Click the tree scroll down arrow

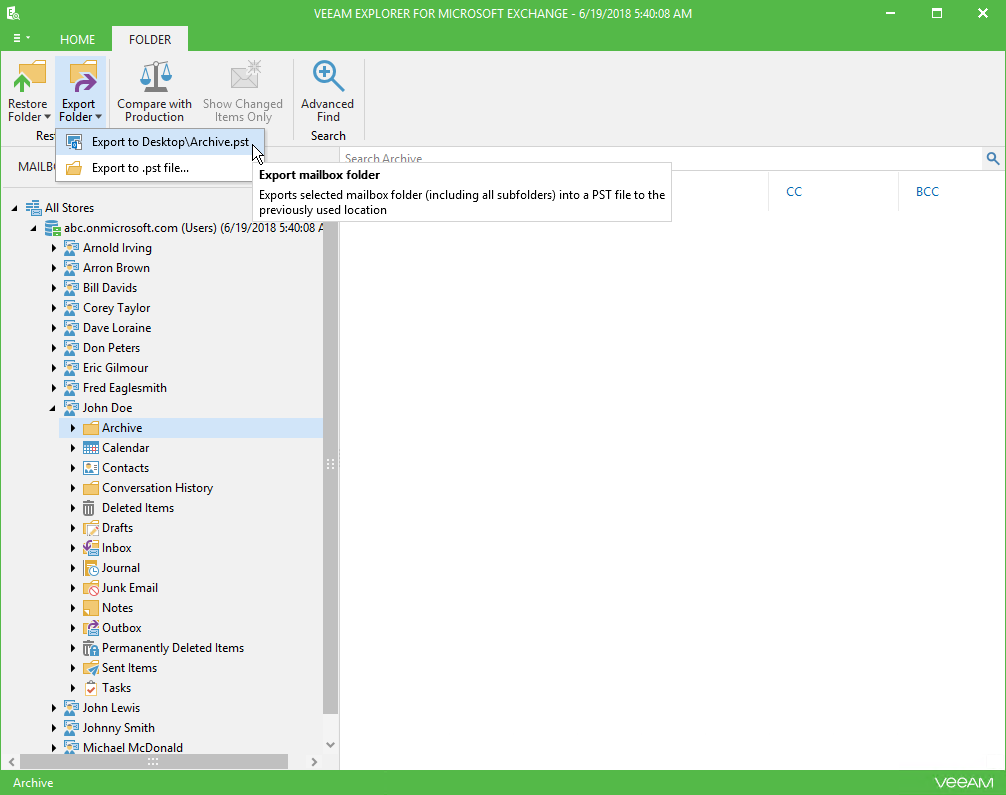pos(330,745)
